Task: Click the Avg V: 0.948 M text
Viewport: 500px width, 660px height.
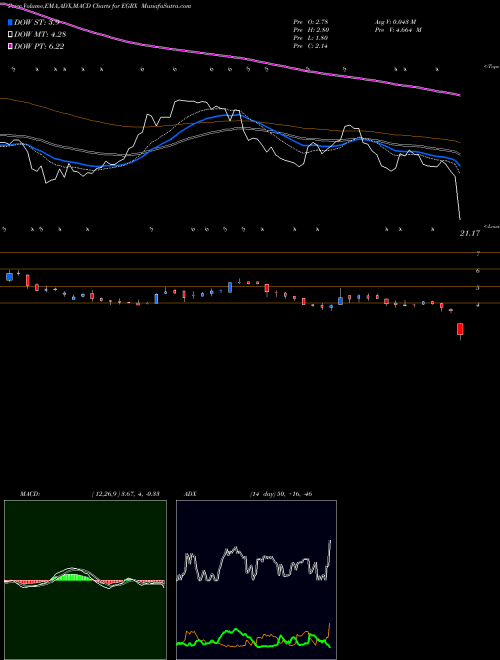Action: (395, 22)
